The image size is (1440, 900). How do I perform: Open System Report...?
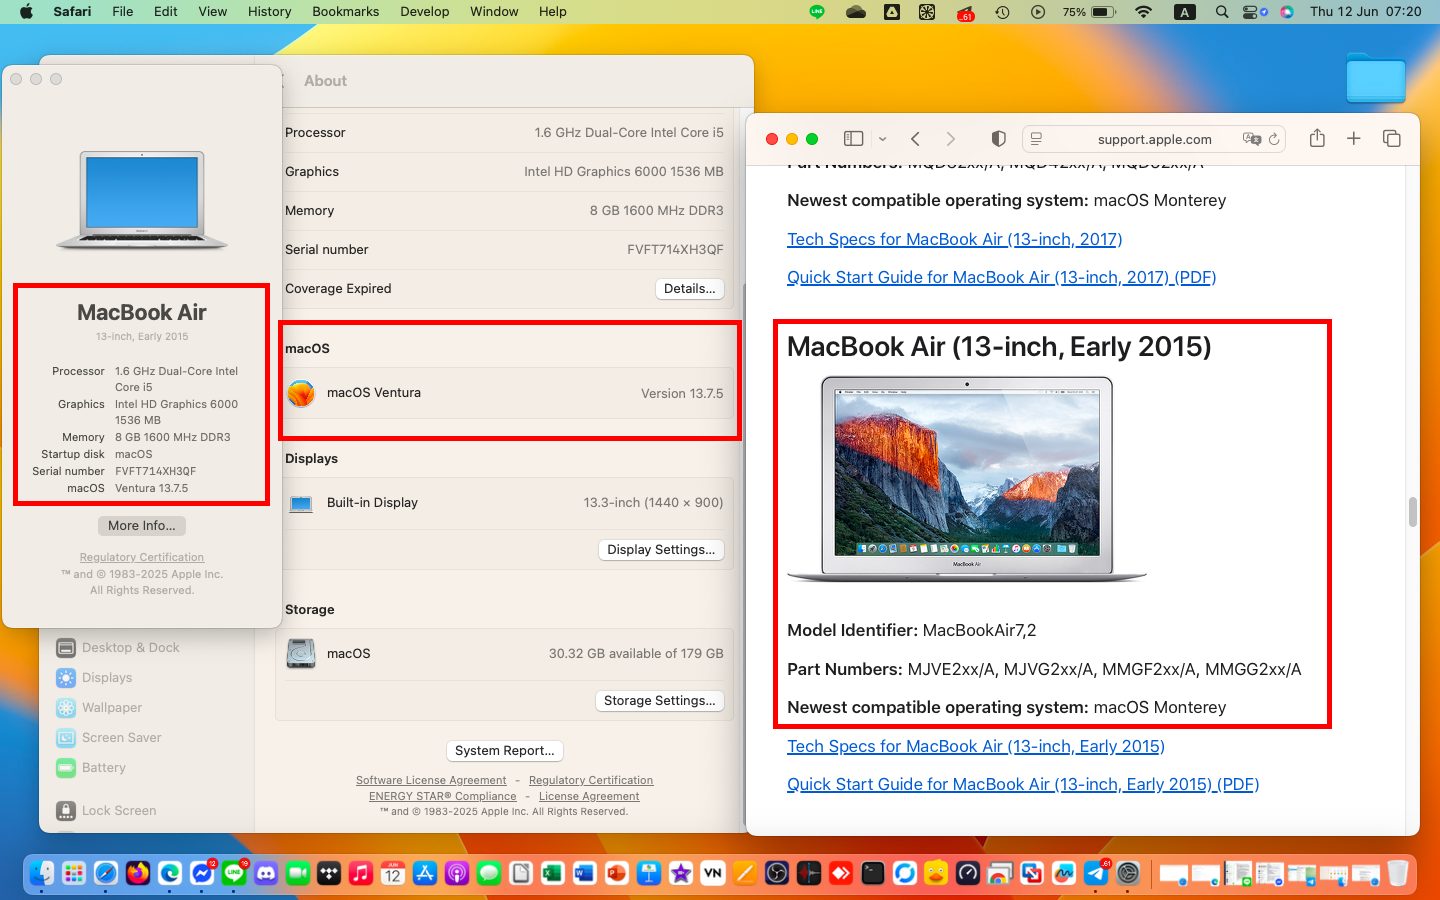click(504, 750)
